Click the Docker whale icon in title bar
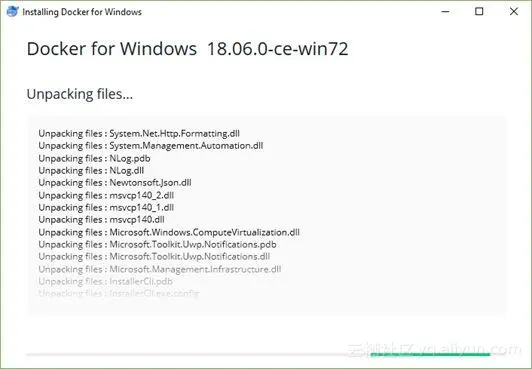Image resolution: width=532 pixels, height=369 pixels. 13,12
